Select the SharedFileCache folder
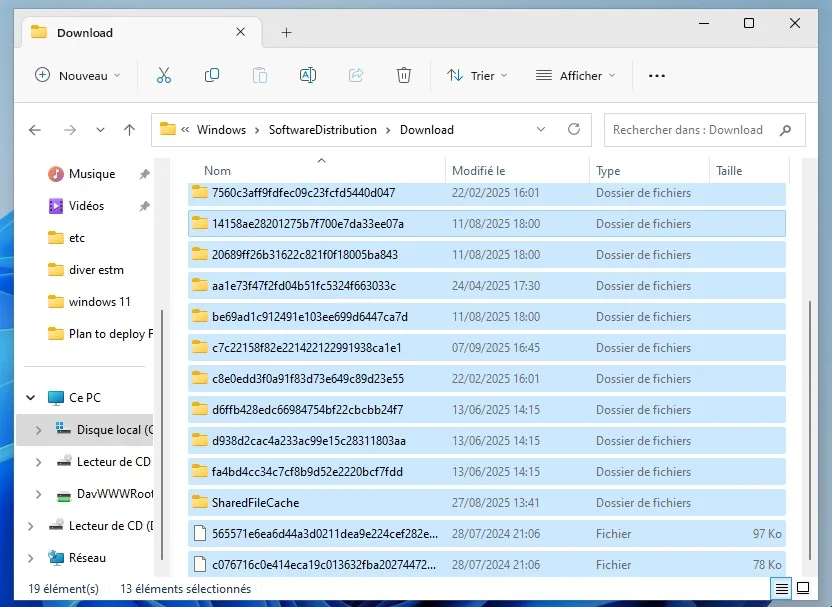The image size is (832, 607). point(255,503)
